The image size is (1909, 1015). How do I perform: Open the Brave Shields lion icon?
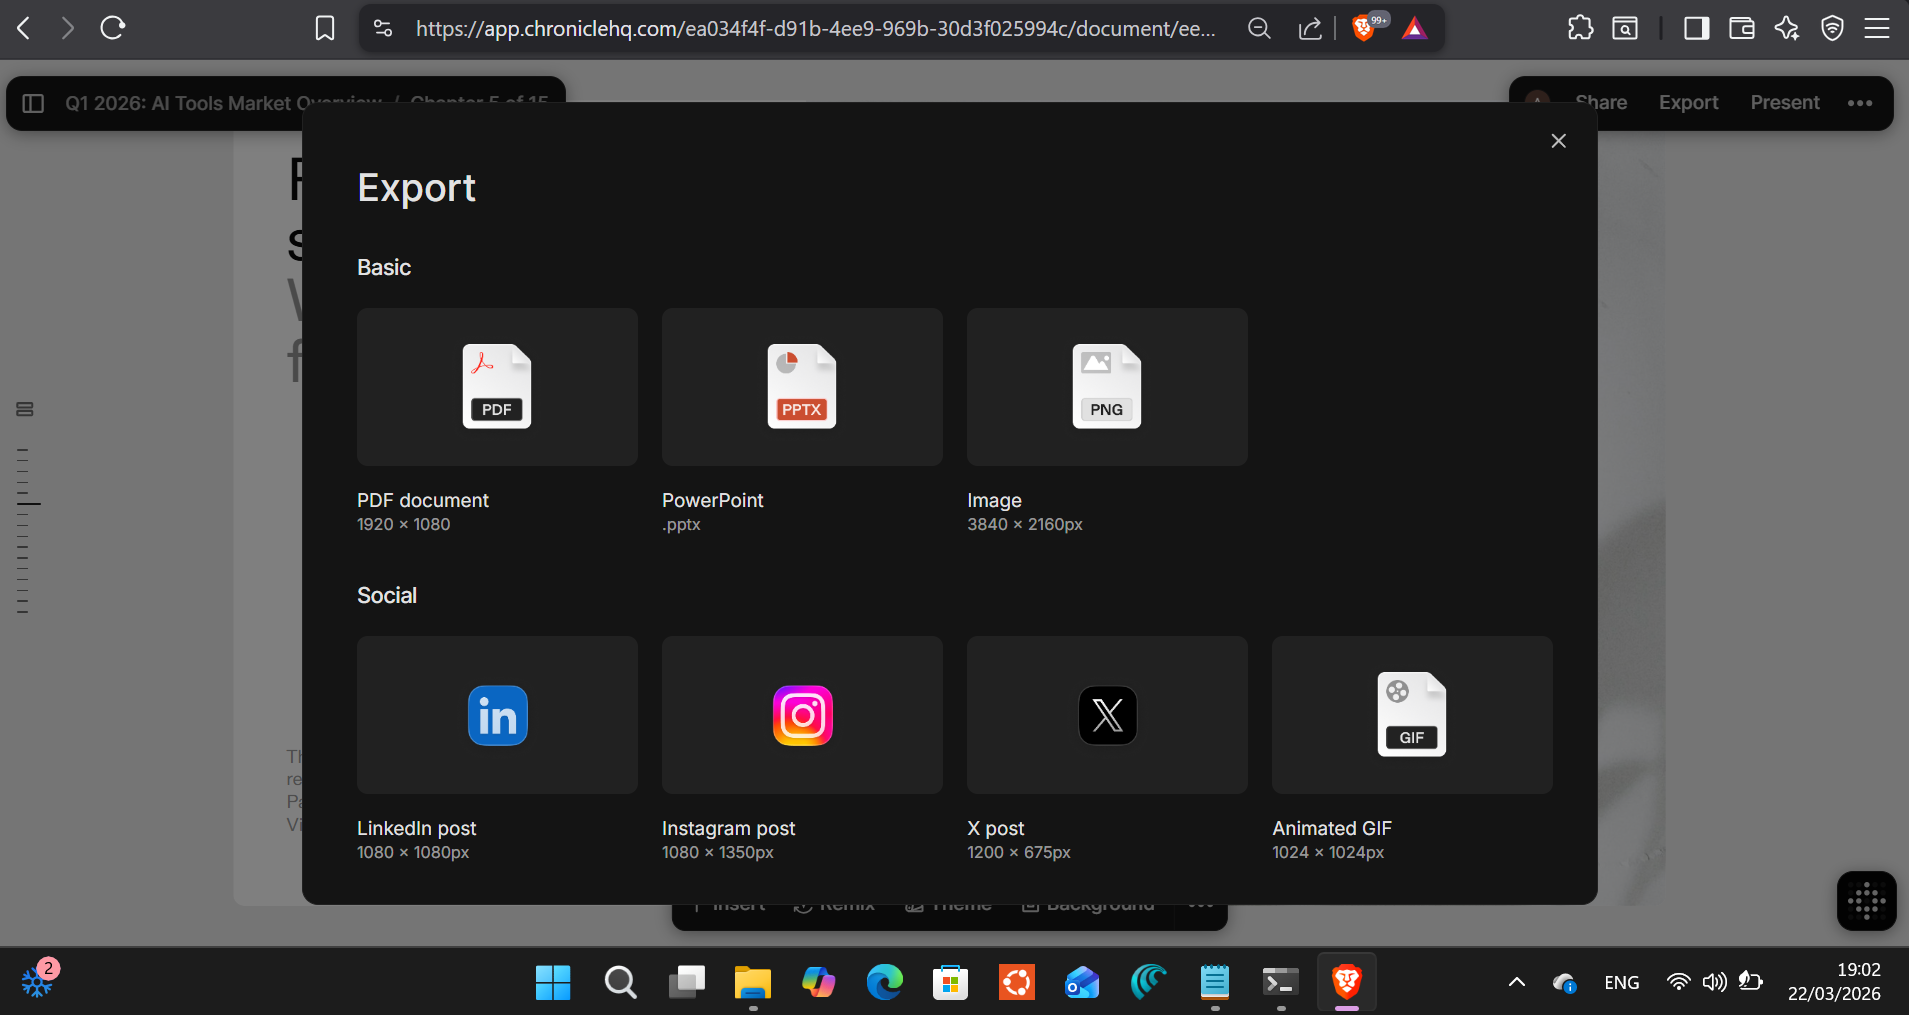tap(1363, 28)
